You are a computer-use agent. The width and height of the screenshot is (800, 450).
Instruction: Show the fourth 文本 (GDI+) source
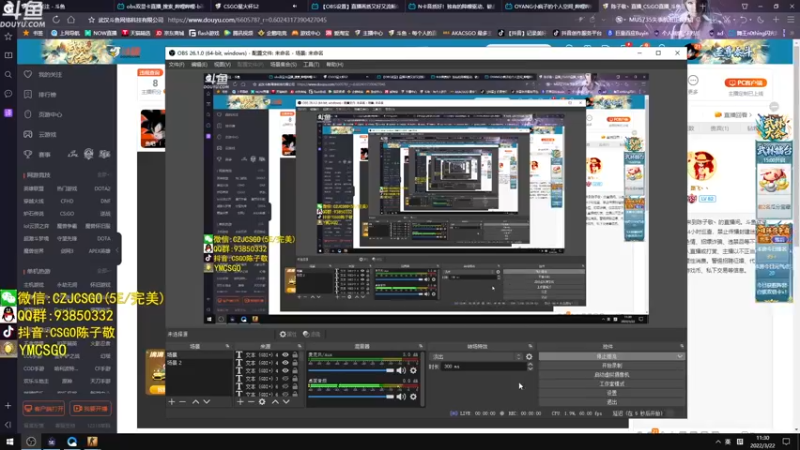click(x=285, y=379)
